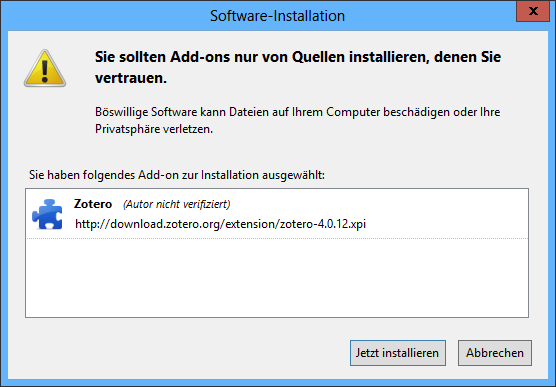Click the "(Autor nicht verifiziert)" italic label
Viewport: 556px width, 387px height.
click(x=177, y=204)
